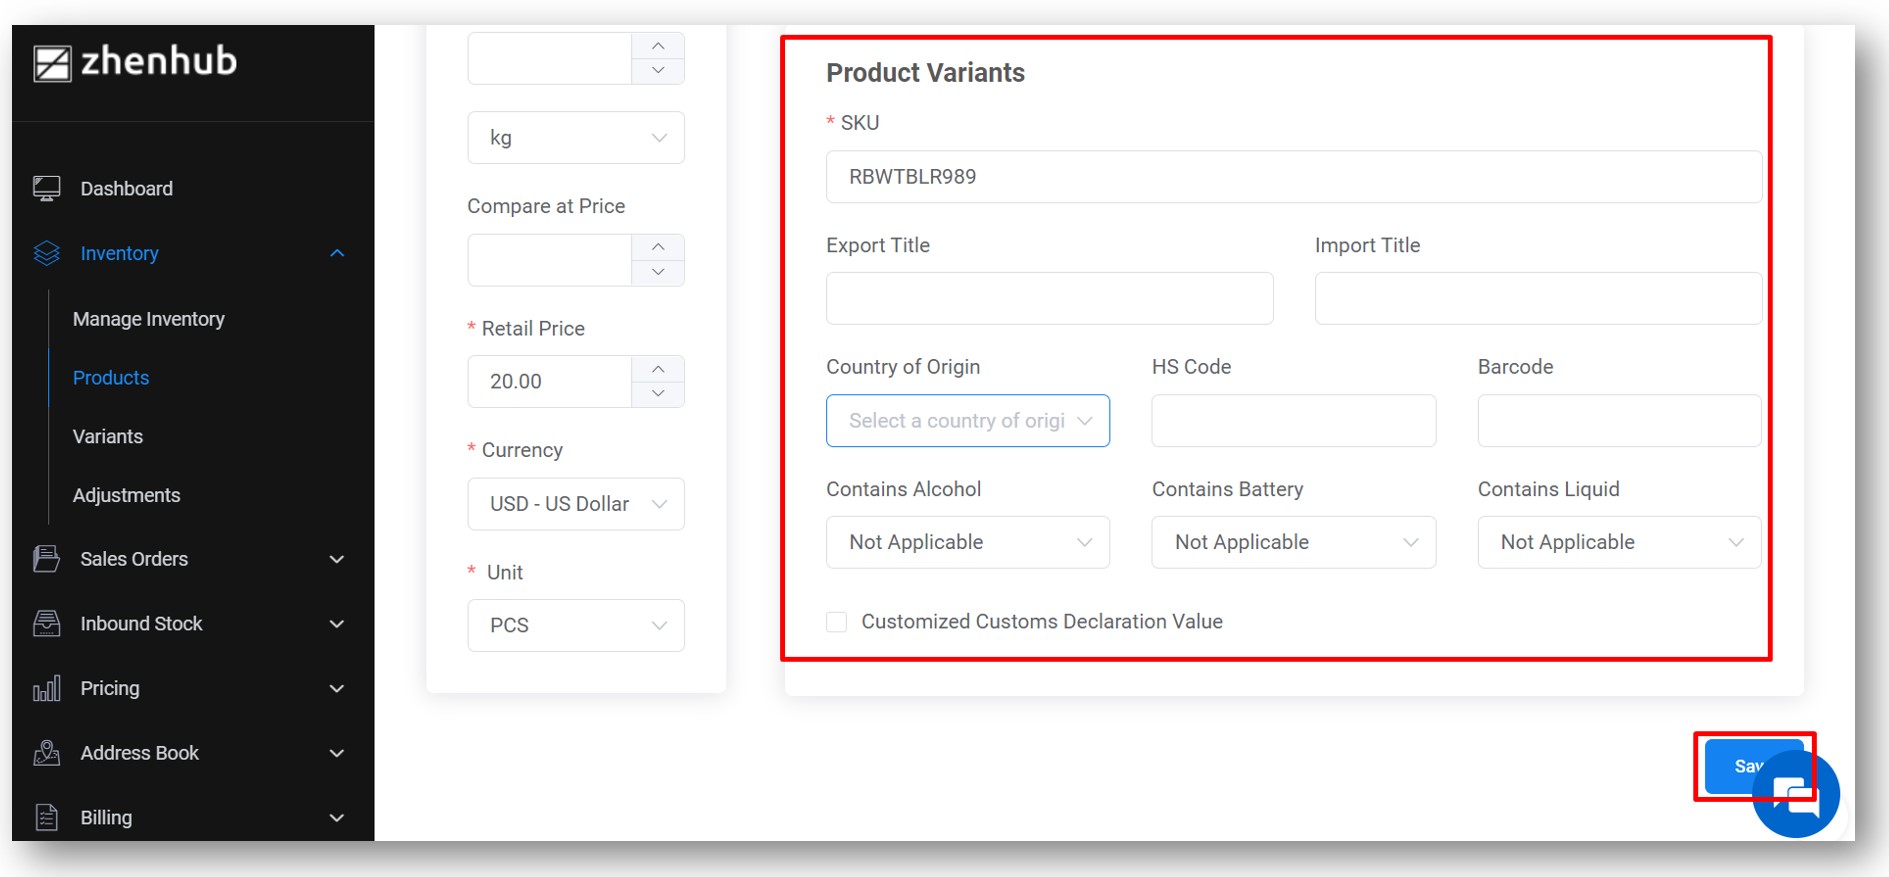Collapse the Inventory menu chevron
Image resolution: width=1889 pixels, height=877 pixels.
pos(337,254)
